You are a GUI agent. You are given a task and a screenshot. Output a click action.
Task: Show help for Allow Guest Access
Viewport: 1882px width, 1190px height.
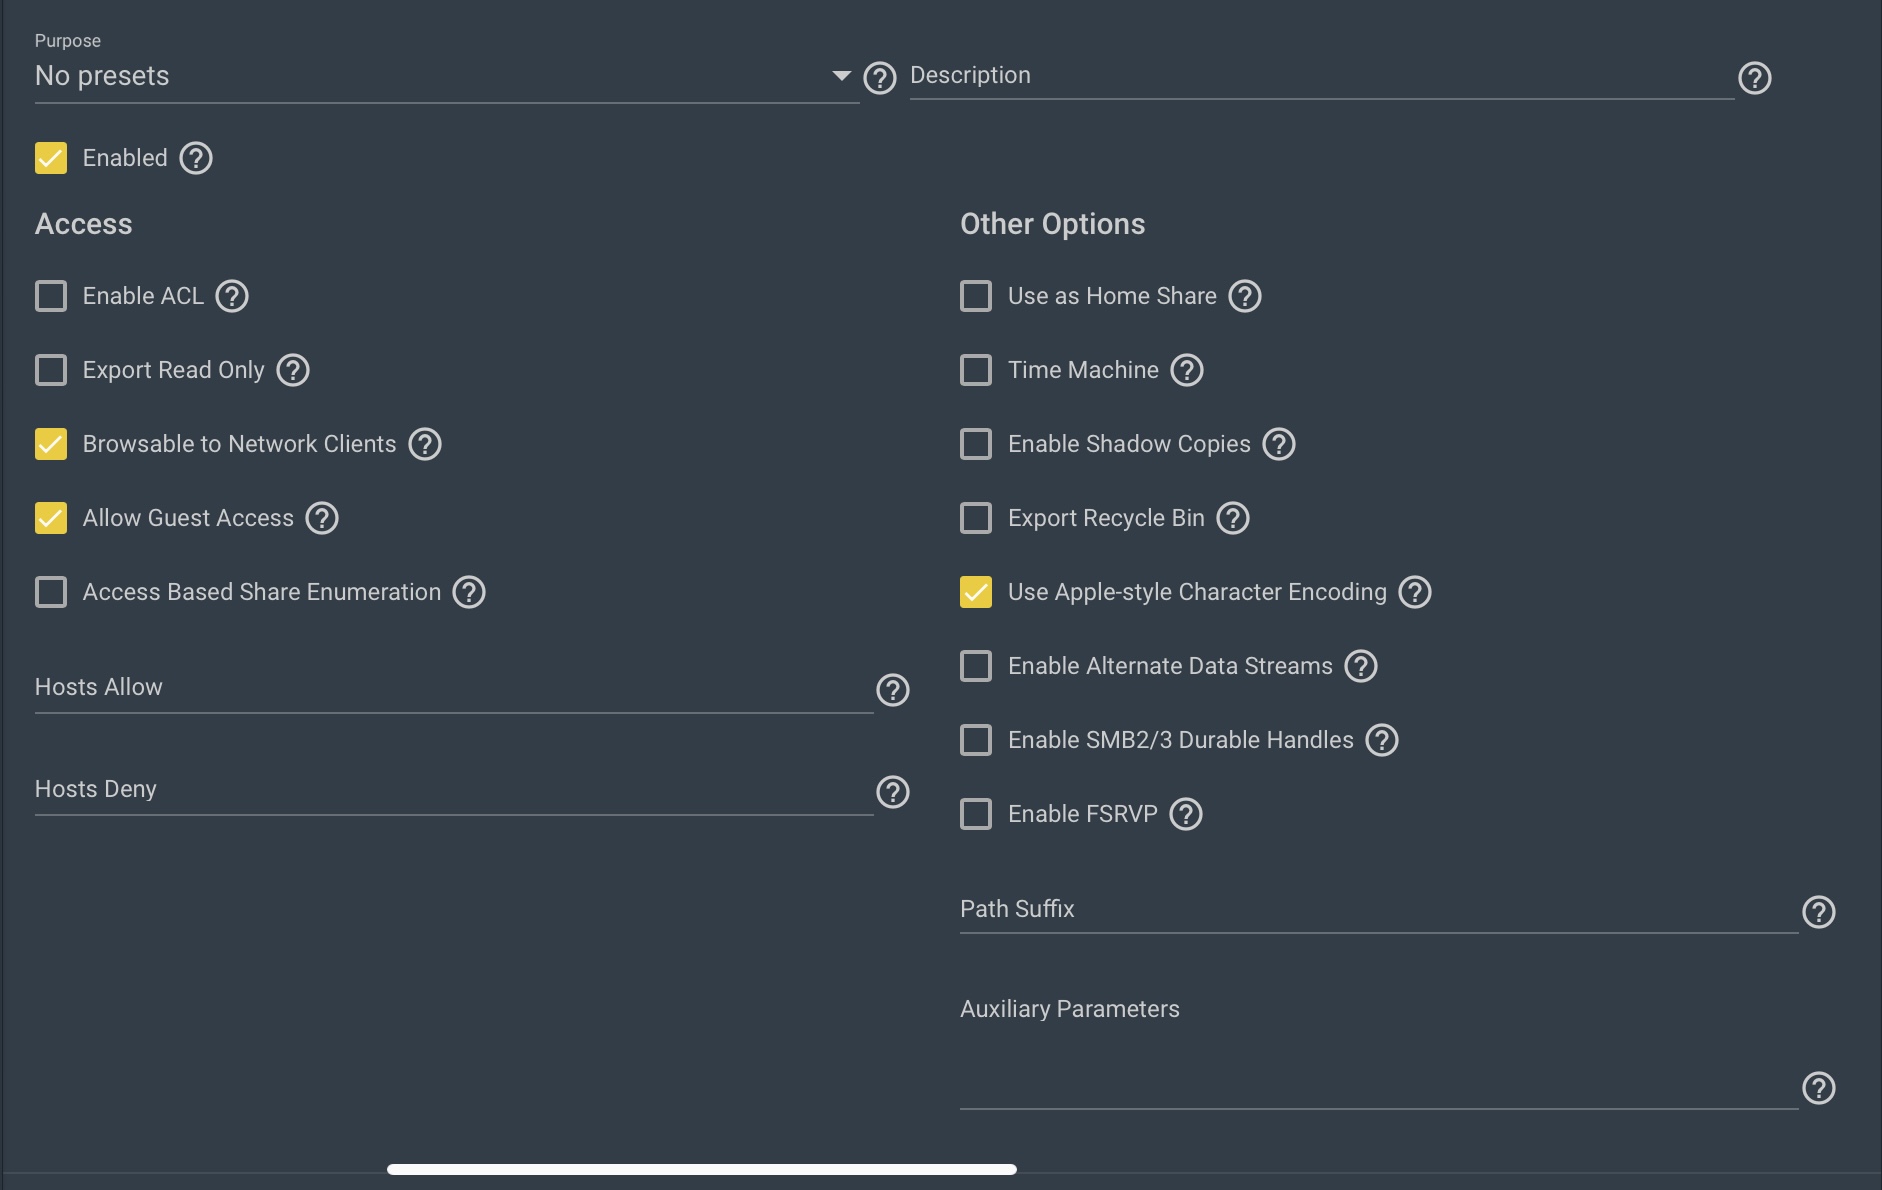pyautogui.click(x=322, y=518)
